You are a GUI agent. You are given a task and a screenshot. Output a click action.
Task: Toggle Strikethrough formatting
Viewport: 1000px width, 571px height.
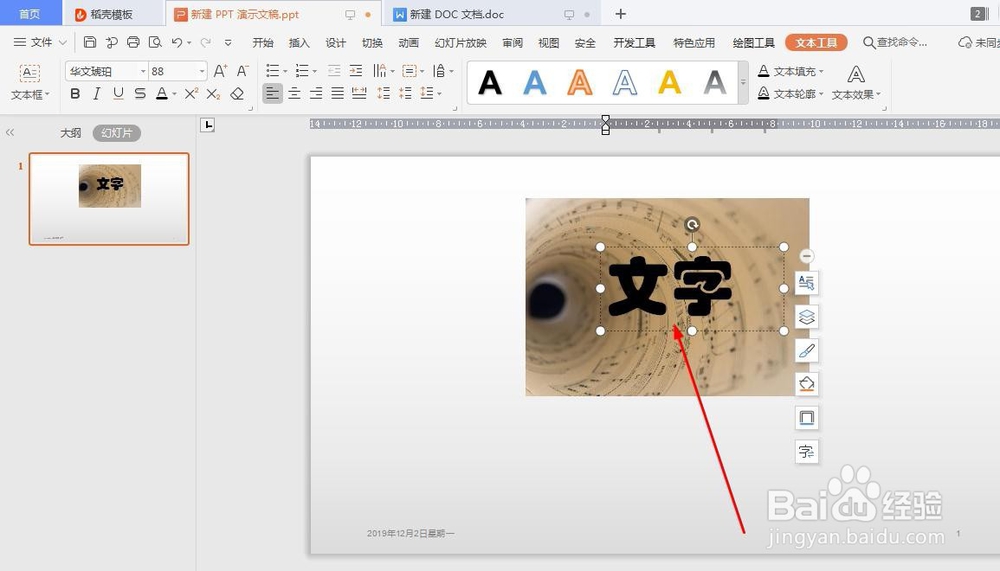click(140, 94)
